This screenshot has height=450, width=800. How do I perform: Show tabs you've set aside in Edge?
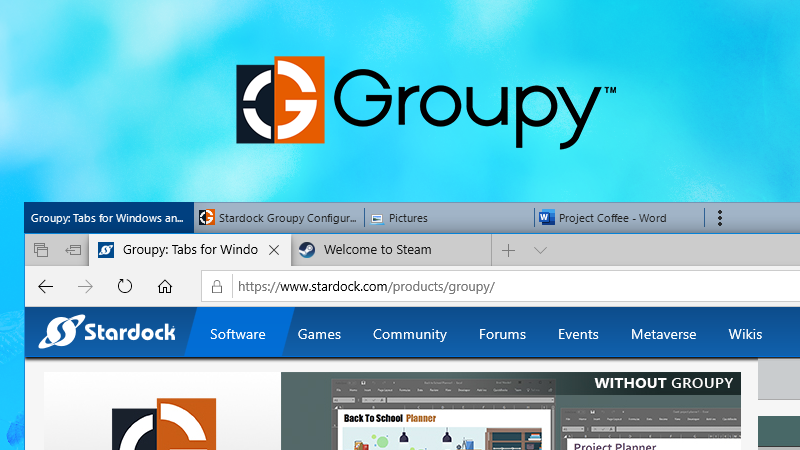coord(41,250)
